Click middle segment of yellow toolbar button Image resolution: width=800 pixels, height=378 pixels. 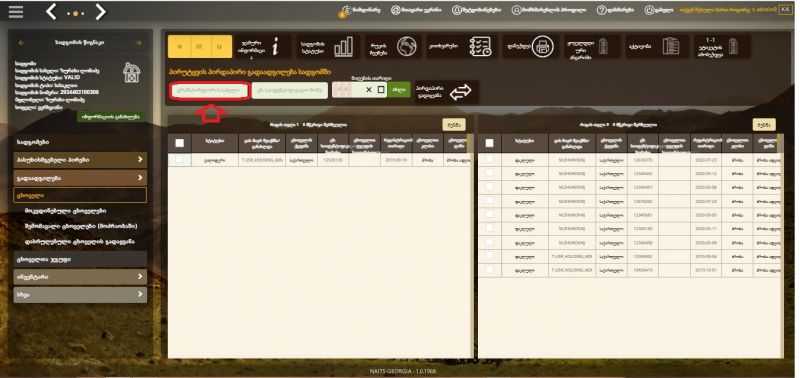(199, 47)
